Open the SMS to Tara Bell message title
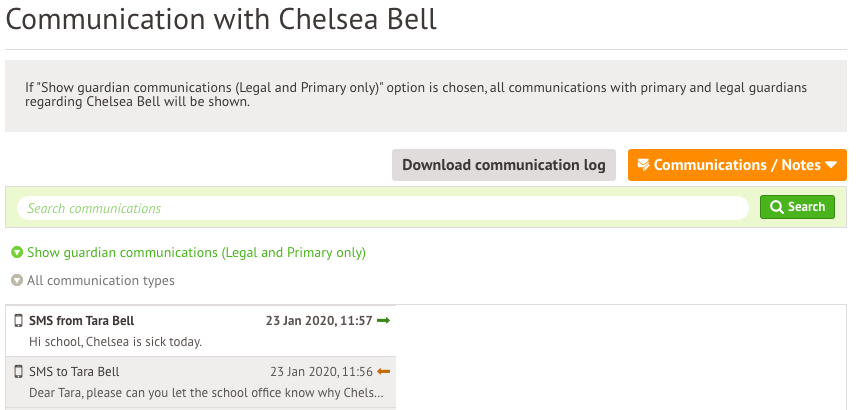 pyautogui.click(x=74, y=372)
